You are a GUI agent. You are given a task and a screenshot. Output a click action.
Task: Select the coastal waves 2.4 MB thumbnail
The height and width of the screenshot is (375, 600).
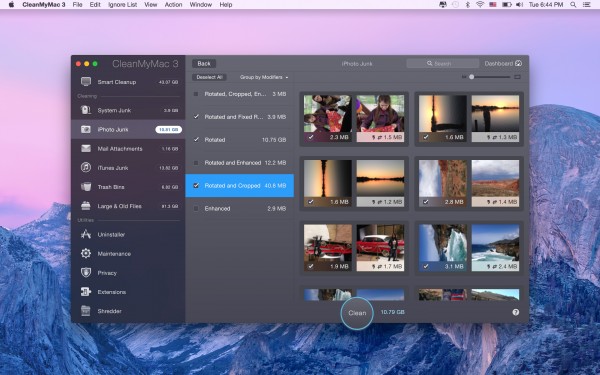point(496,248)
